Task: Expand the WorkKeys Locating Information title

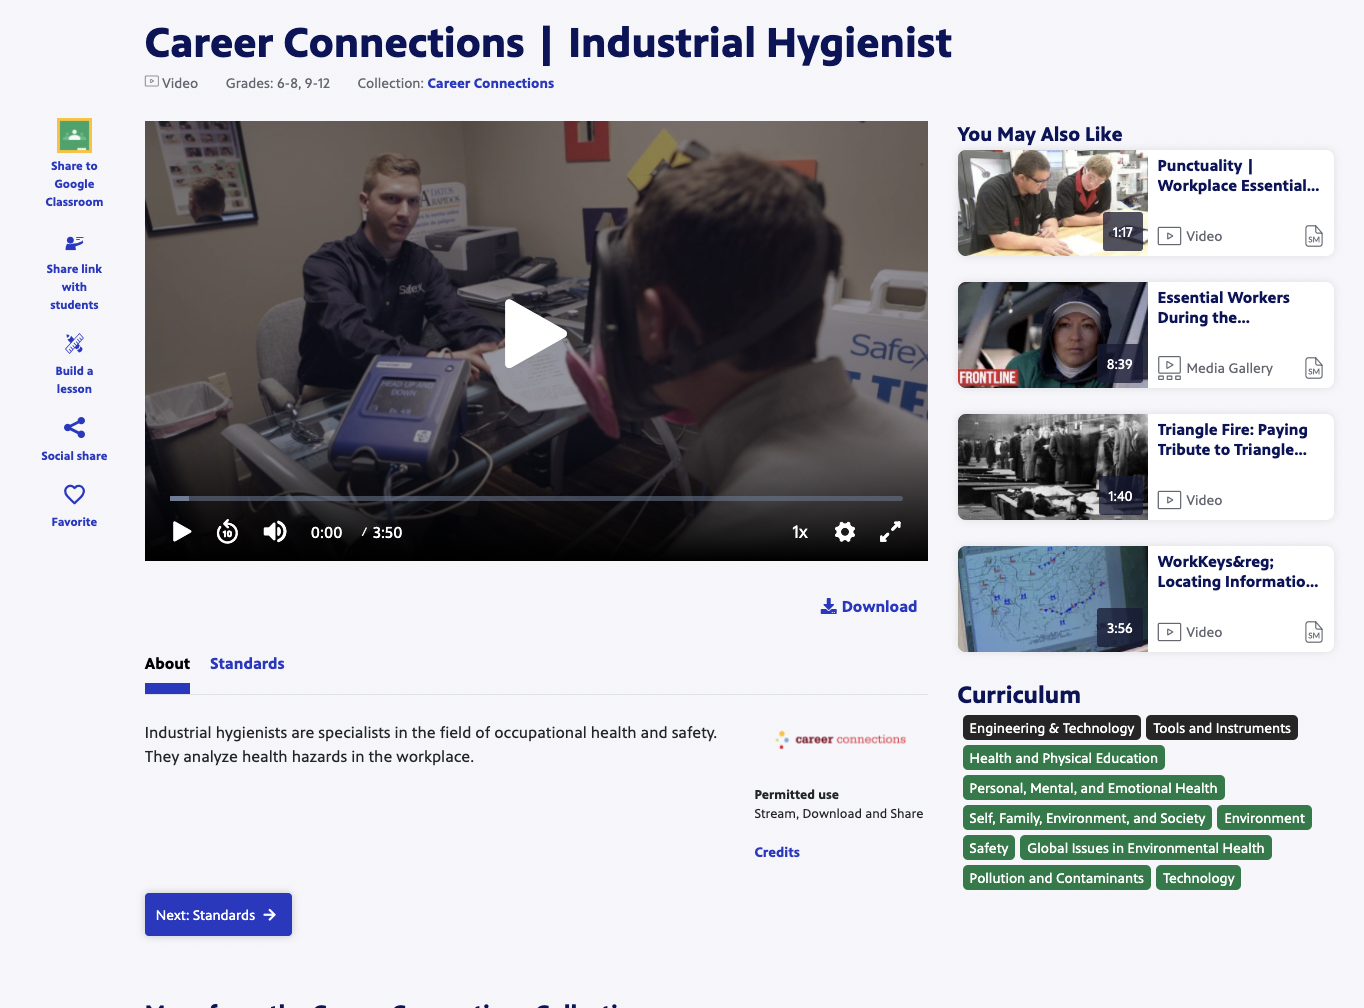Action: [x=1238, y=571]
